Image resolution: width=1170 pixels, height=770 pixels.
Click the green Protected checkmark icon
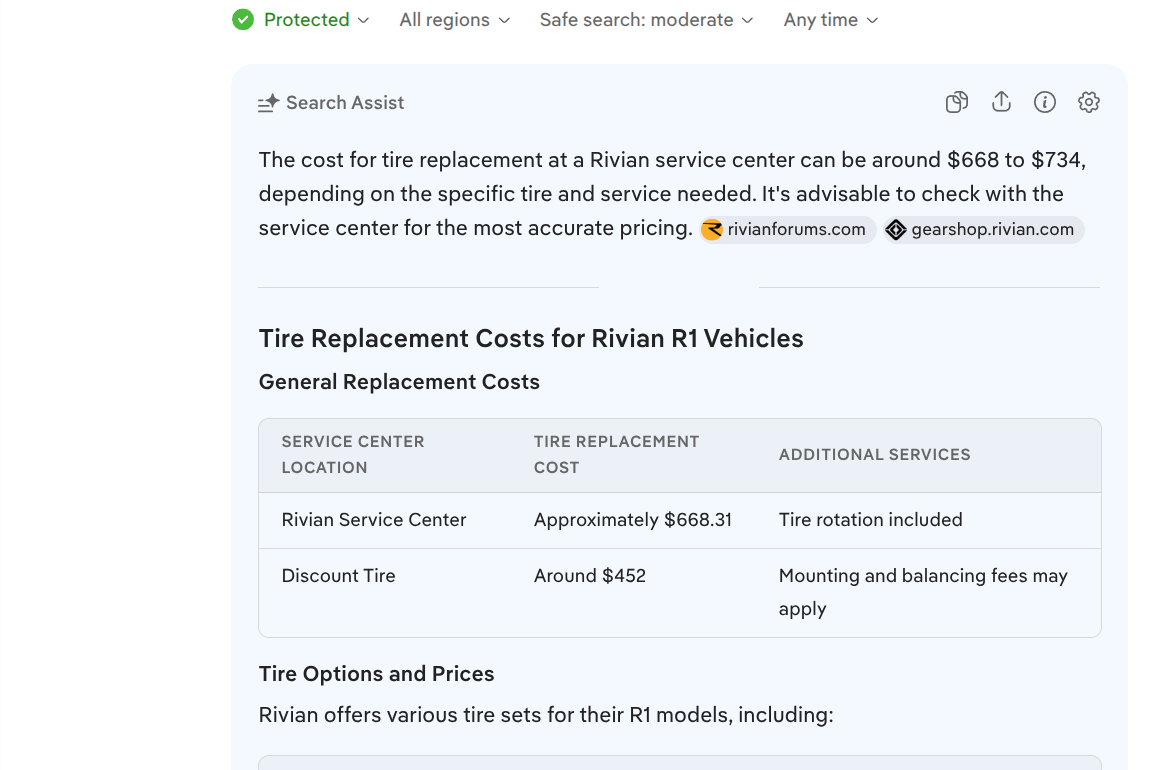click(x=243, y=20)
